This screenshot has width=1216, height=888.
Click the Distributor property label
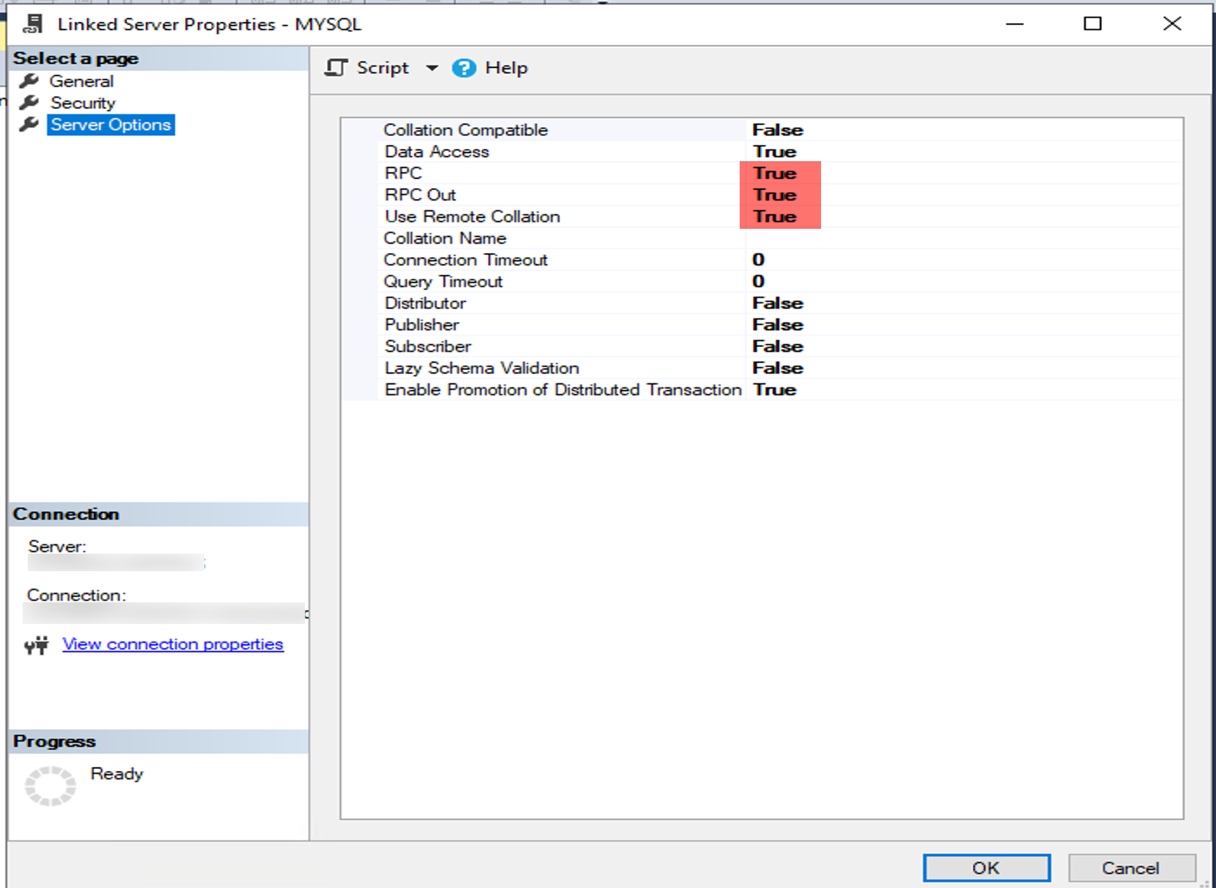[425, 303]
